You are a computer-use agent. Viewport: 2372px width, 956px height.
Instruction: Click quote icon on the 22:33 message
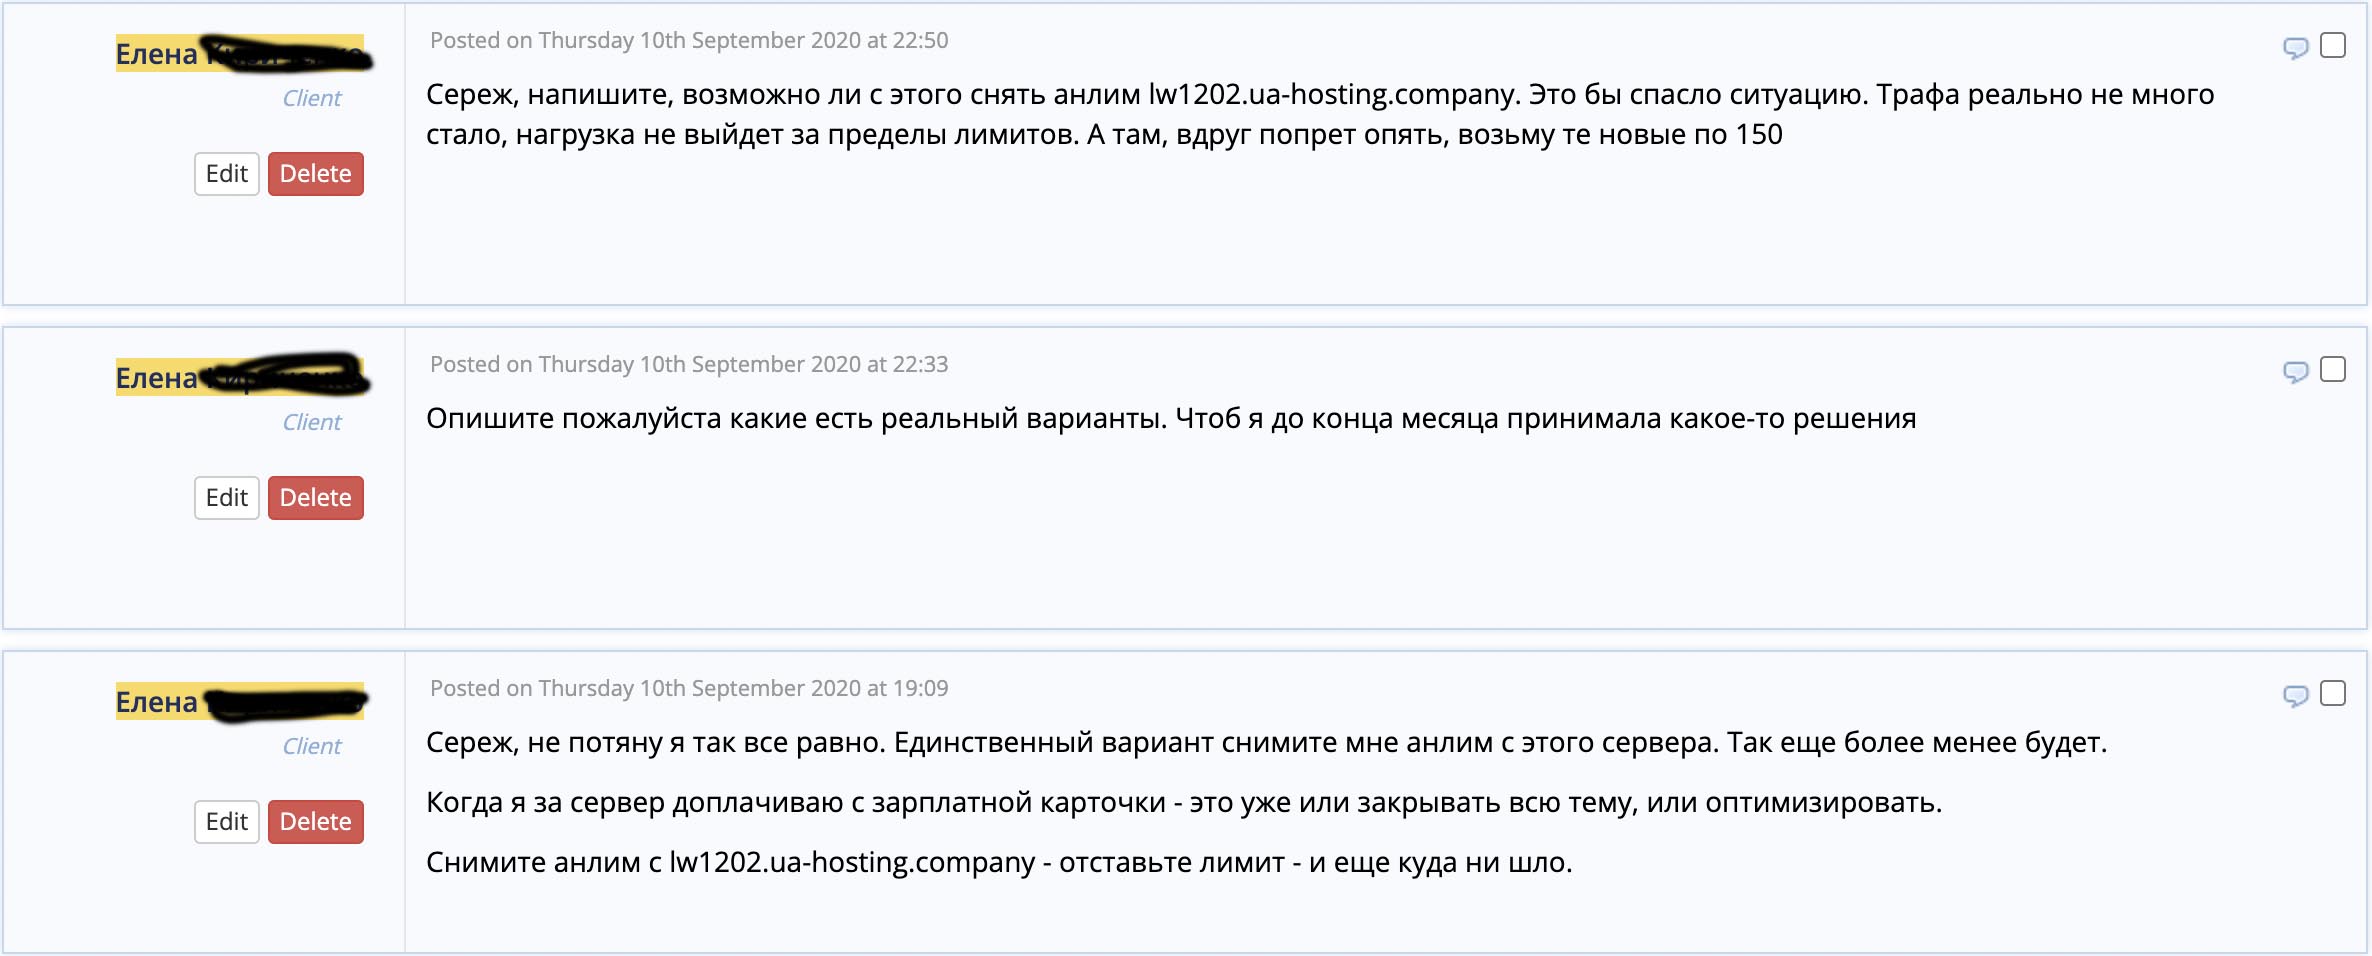(2295, 371)
